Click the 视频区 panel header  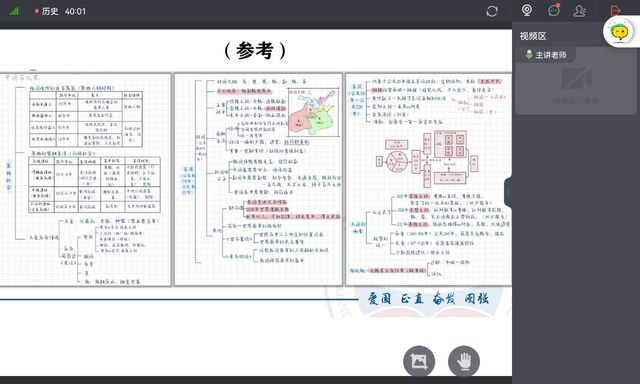point(533,36)
